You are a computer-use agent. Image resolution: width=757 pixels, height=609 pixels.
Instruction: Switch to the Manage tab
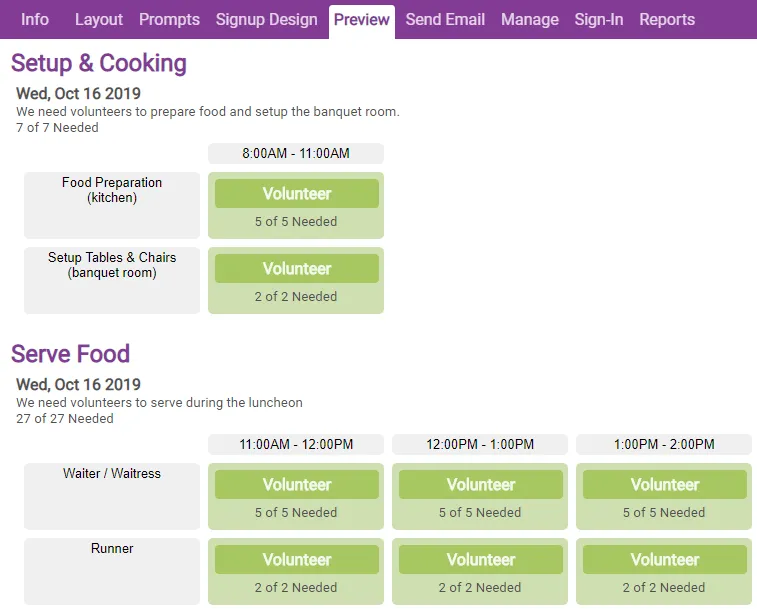[530, 20]
